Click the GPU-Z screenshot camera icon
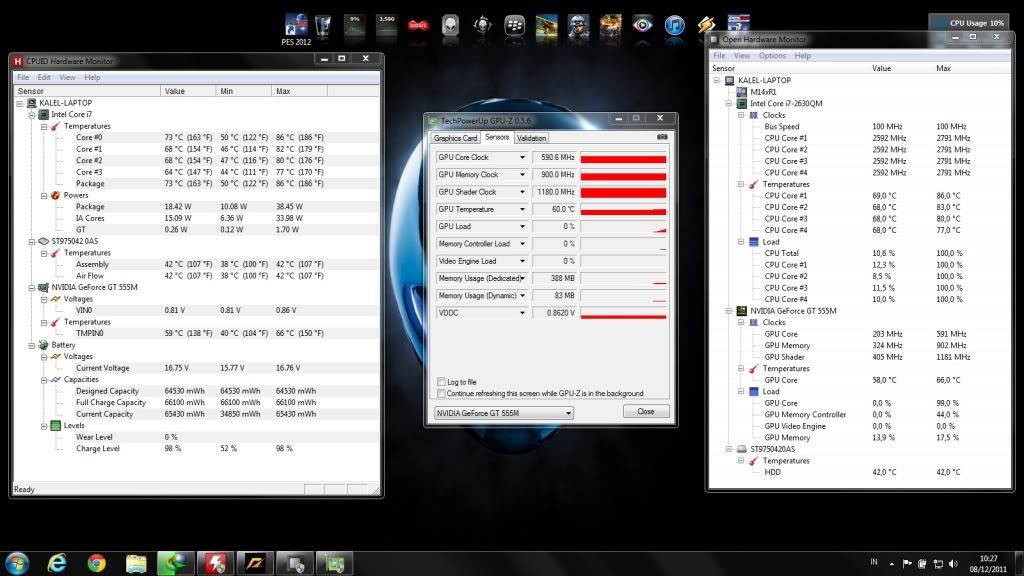 point(662,137)
